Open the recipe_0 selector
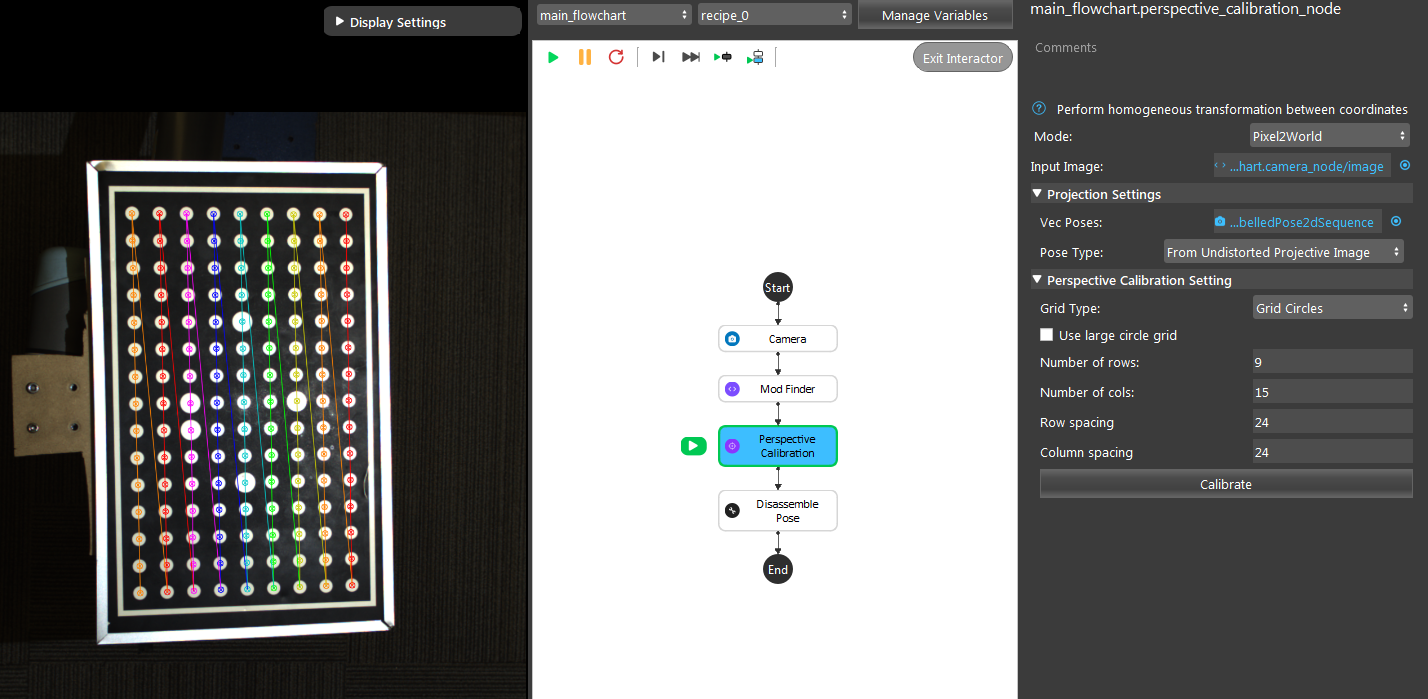This screenshot has height=699, width=1428. click(775, 15)
